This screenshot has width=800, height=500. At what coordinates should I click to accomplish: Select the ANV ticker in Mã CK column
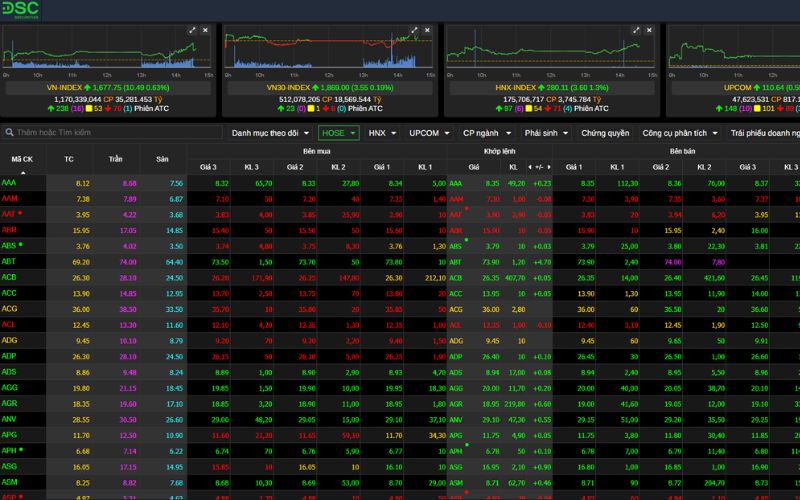[9, 419]
